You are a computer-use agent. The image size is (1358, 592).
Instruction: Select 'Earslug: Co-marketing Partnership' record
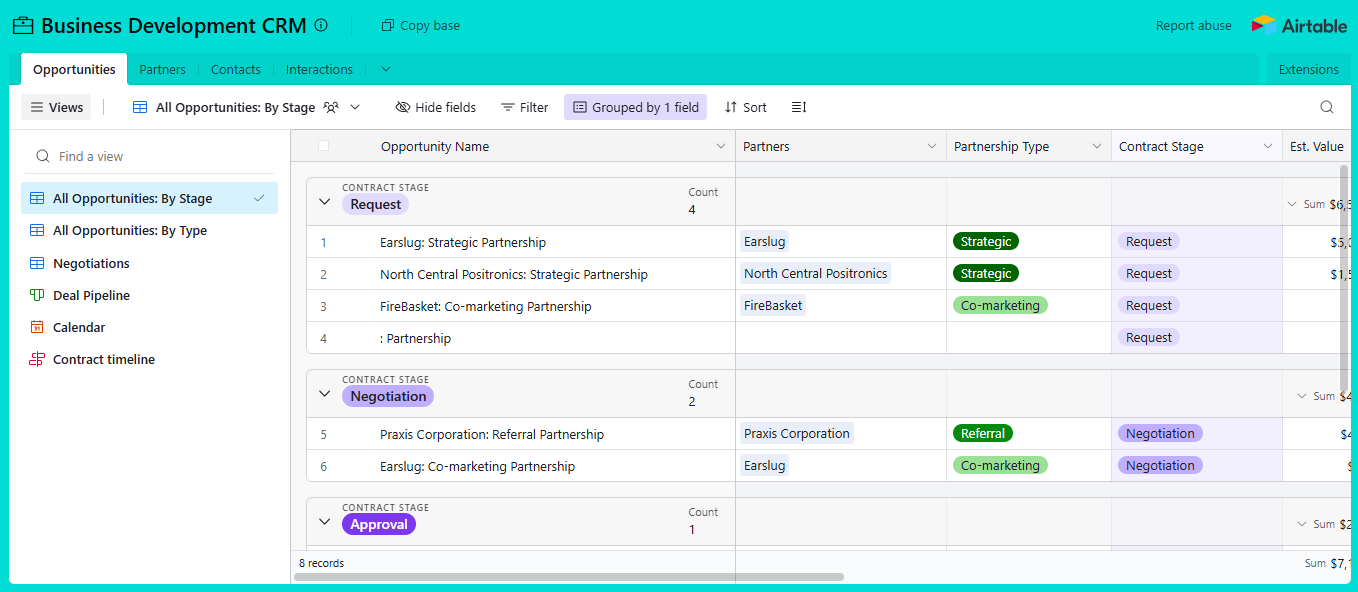(477, 466)
